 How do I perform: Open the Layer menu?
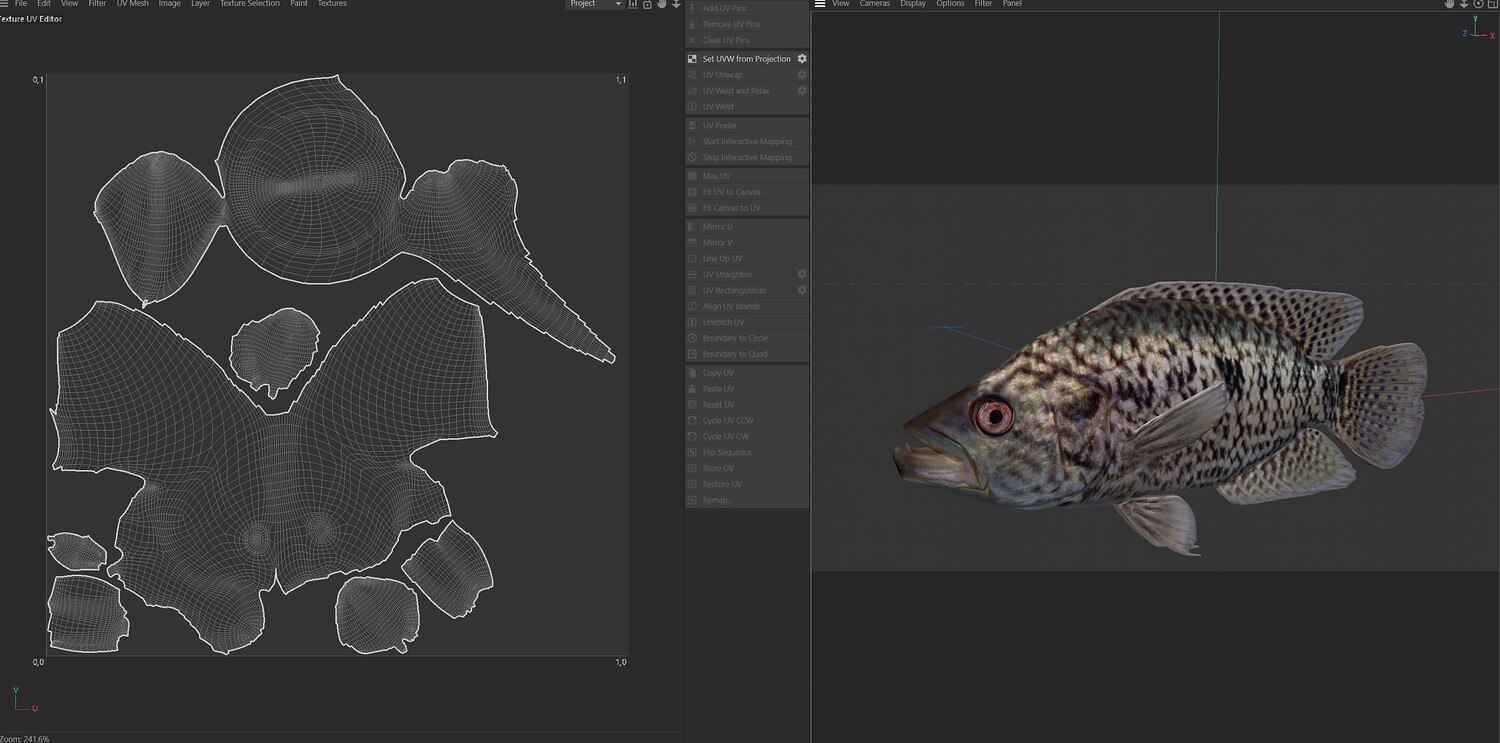pyautogui.click(x=201, y=4)
